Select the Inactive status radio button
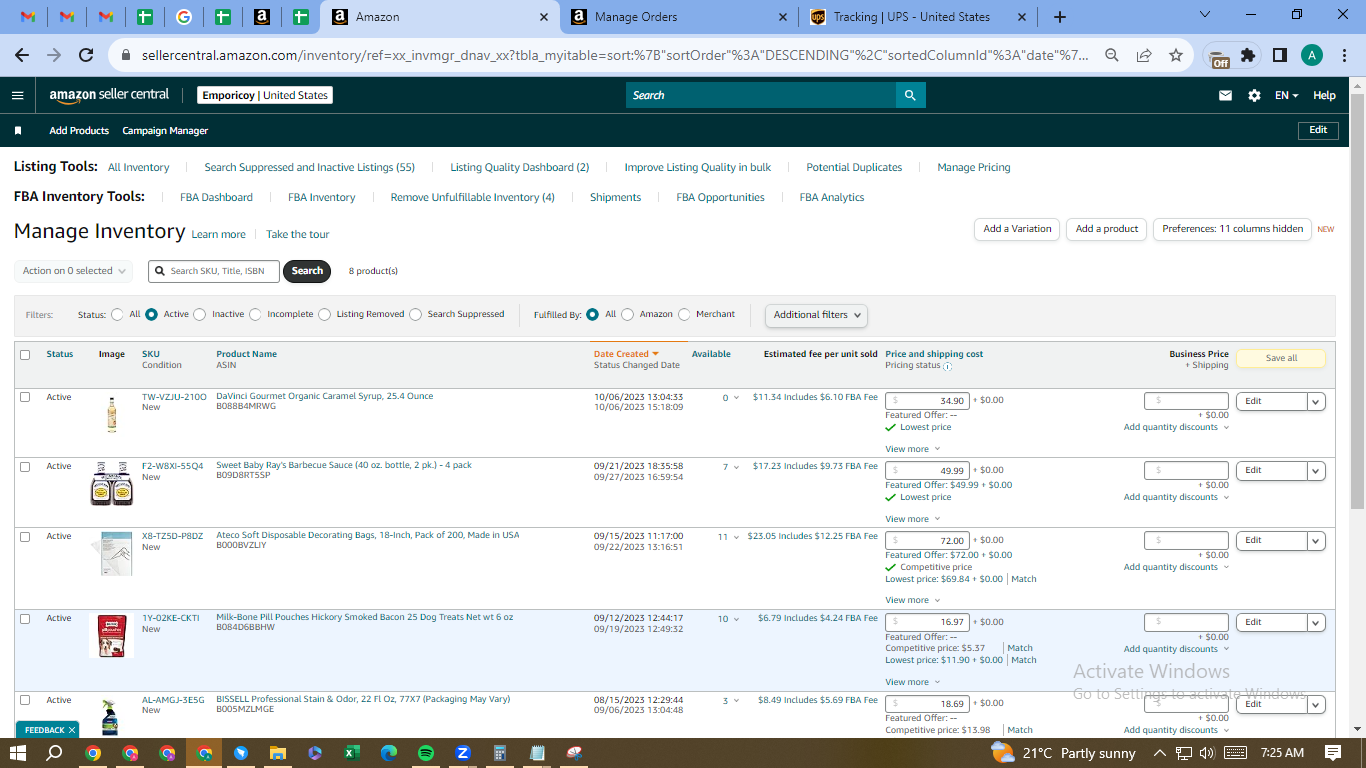This screenshot has width=1366, height=768. [200, 314]
